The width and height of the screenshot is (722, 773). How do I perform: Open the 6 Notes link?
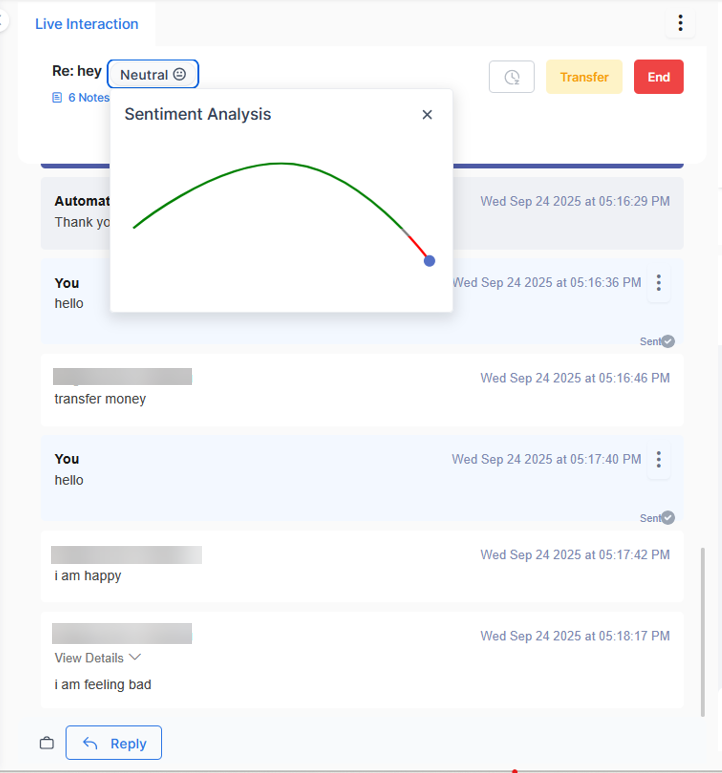(88, 98)
